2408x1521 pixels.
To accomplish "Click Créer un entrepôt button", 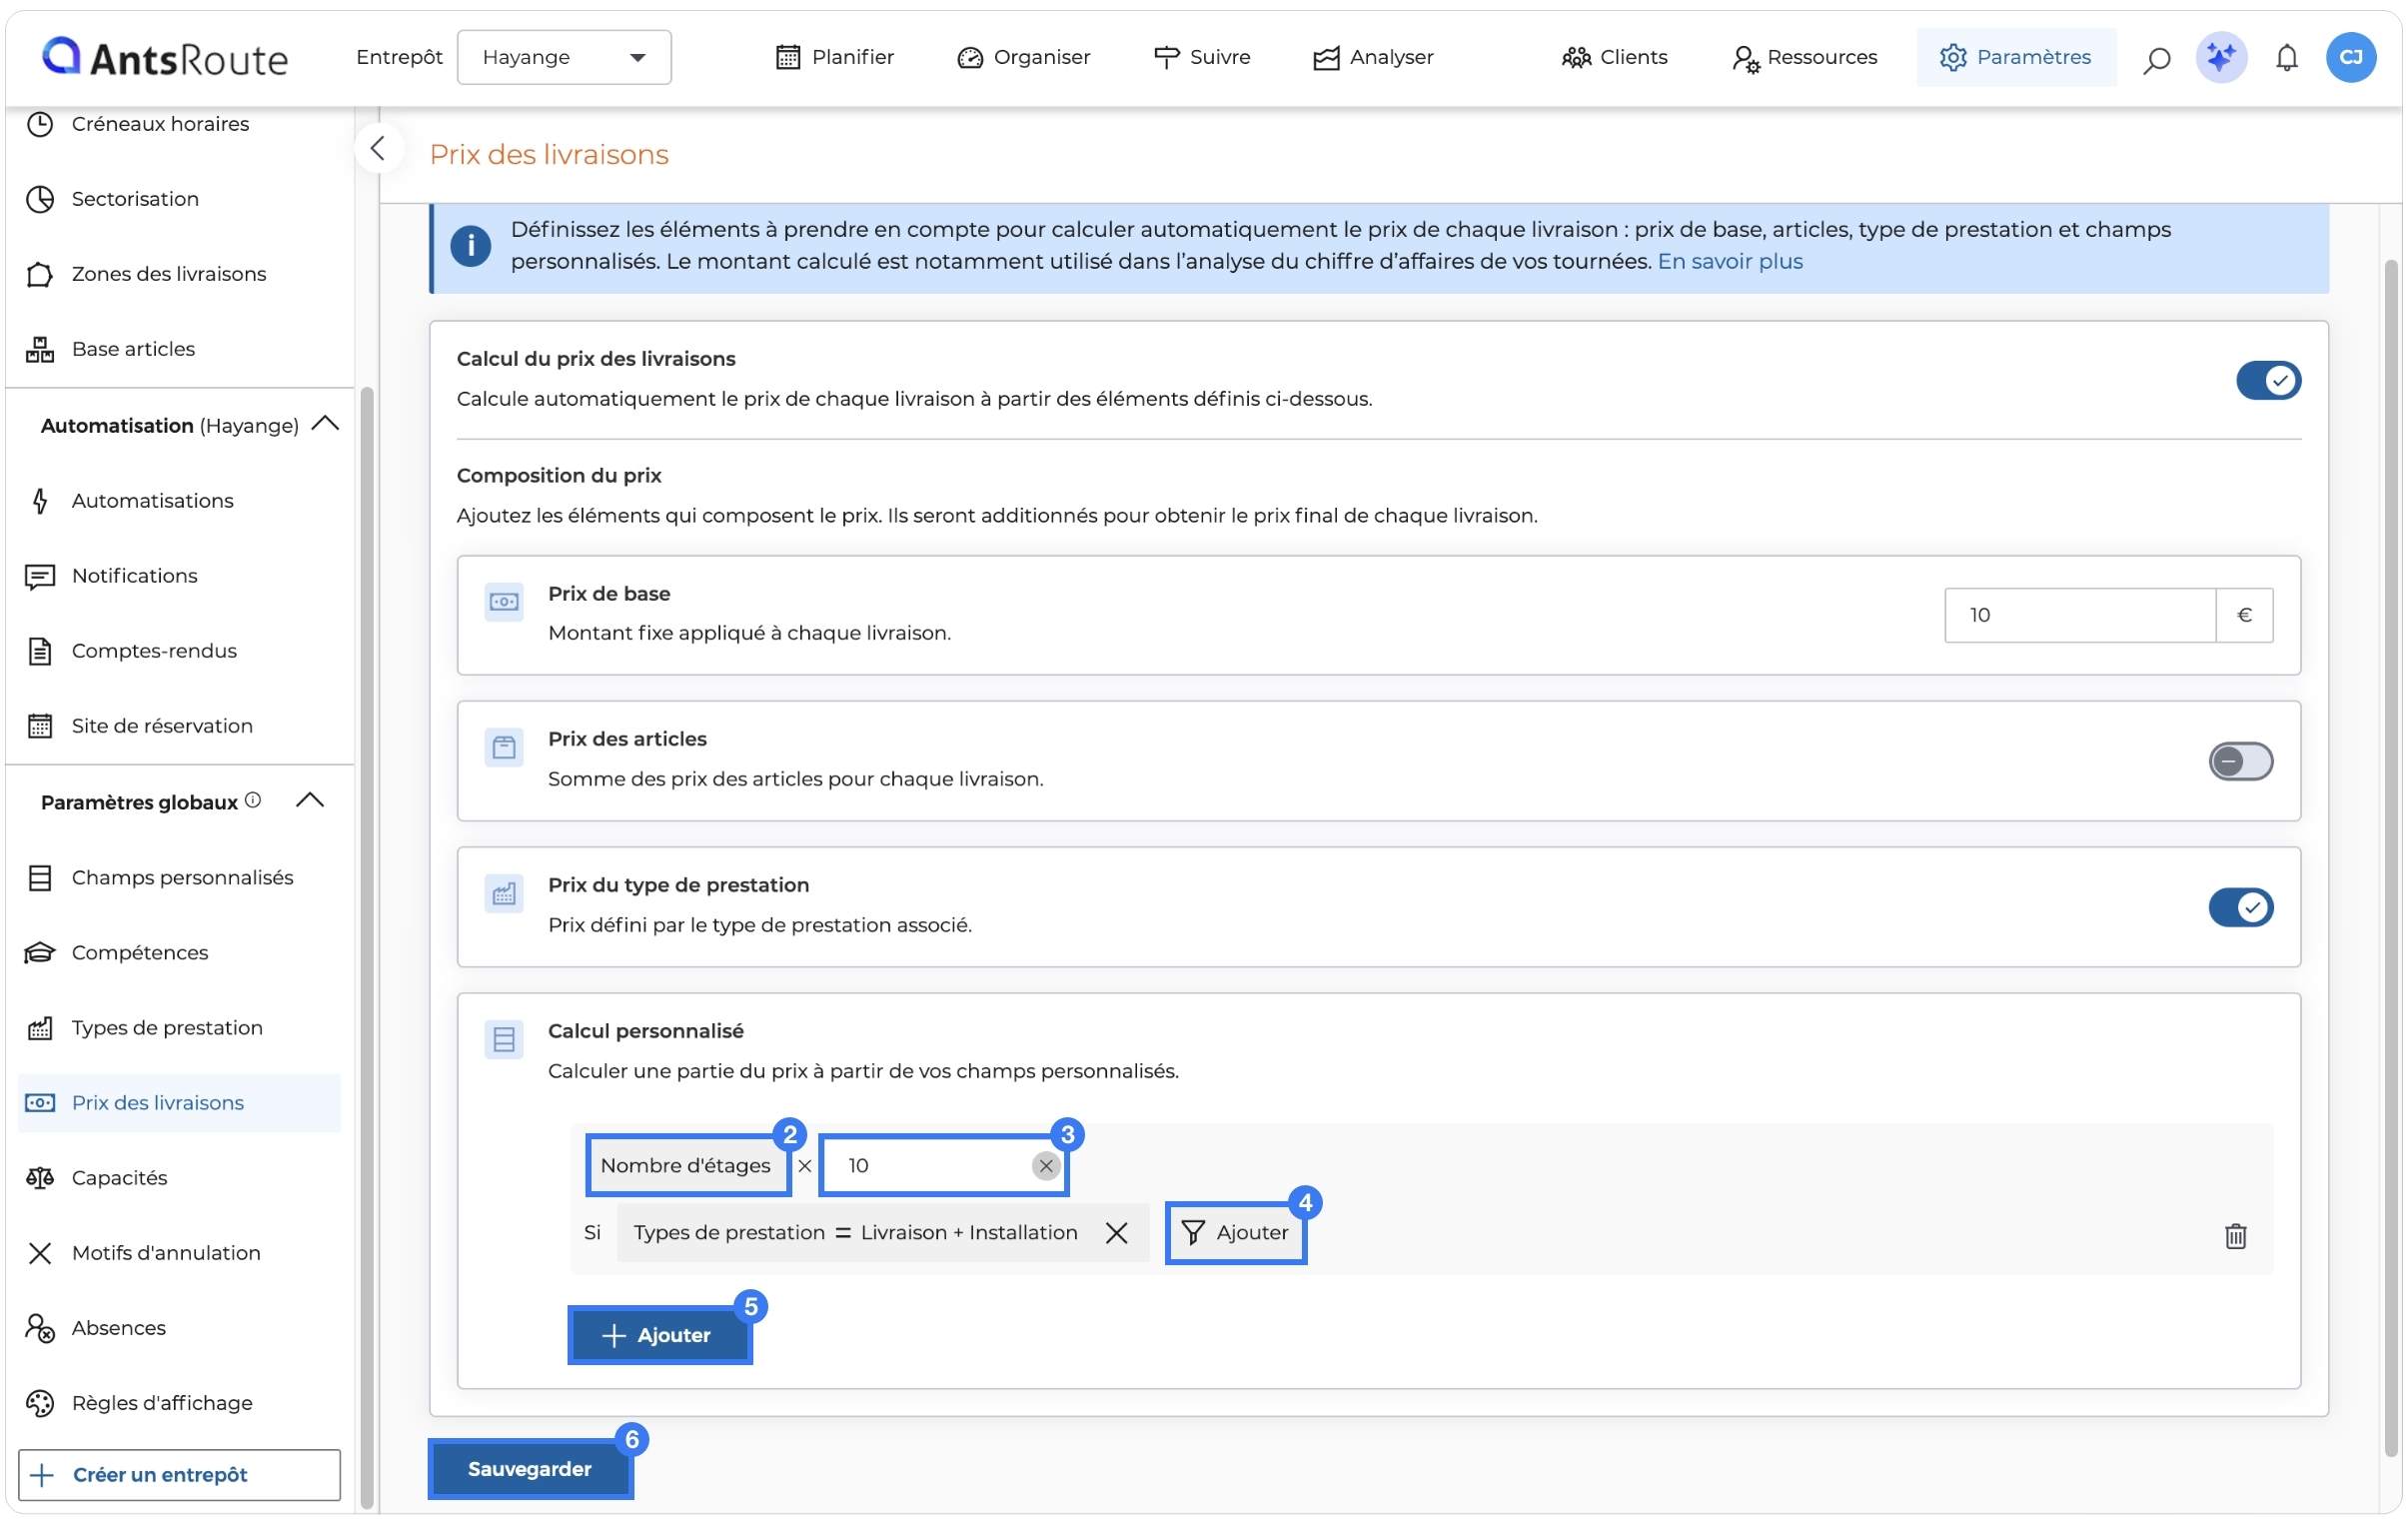I will (x=180, y=1475).
